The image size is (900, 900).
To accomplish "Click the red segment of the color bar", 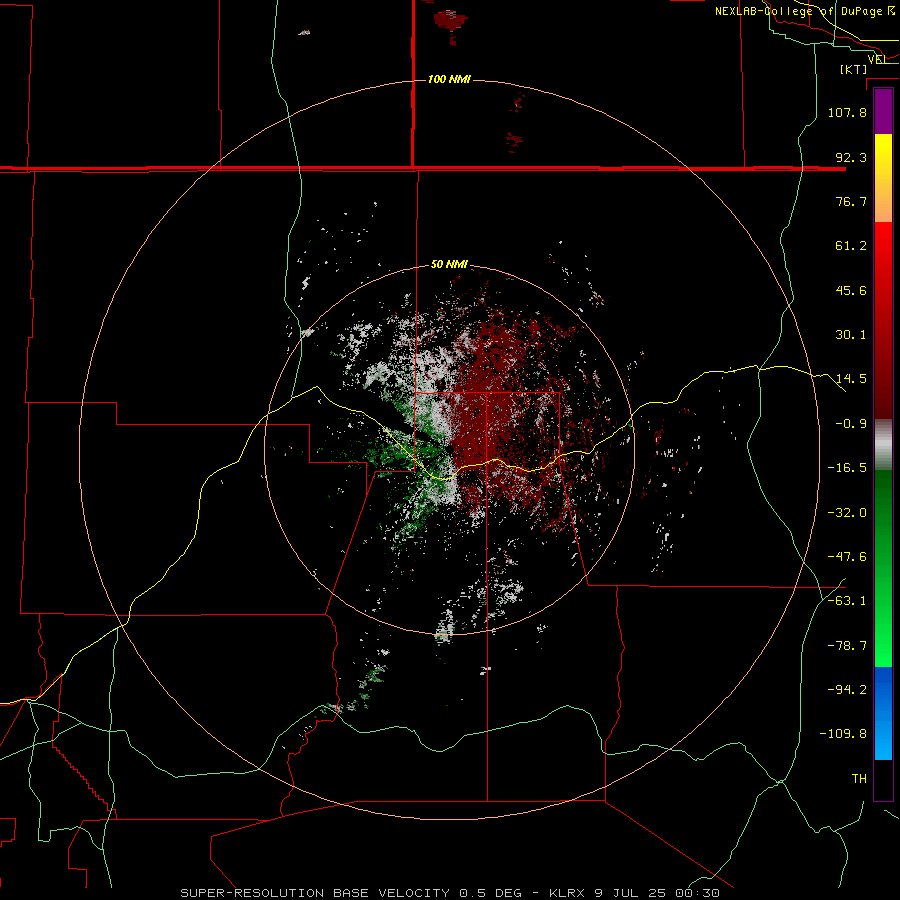I will (883, 320).
